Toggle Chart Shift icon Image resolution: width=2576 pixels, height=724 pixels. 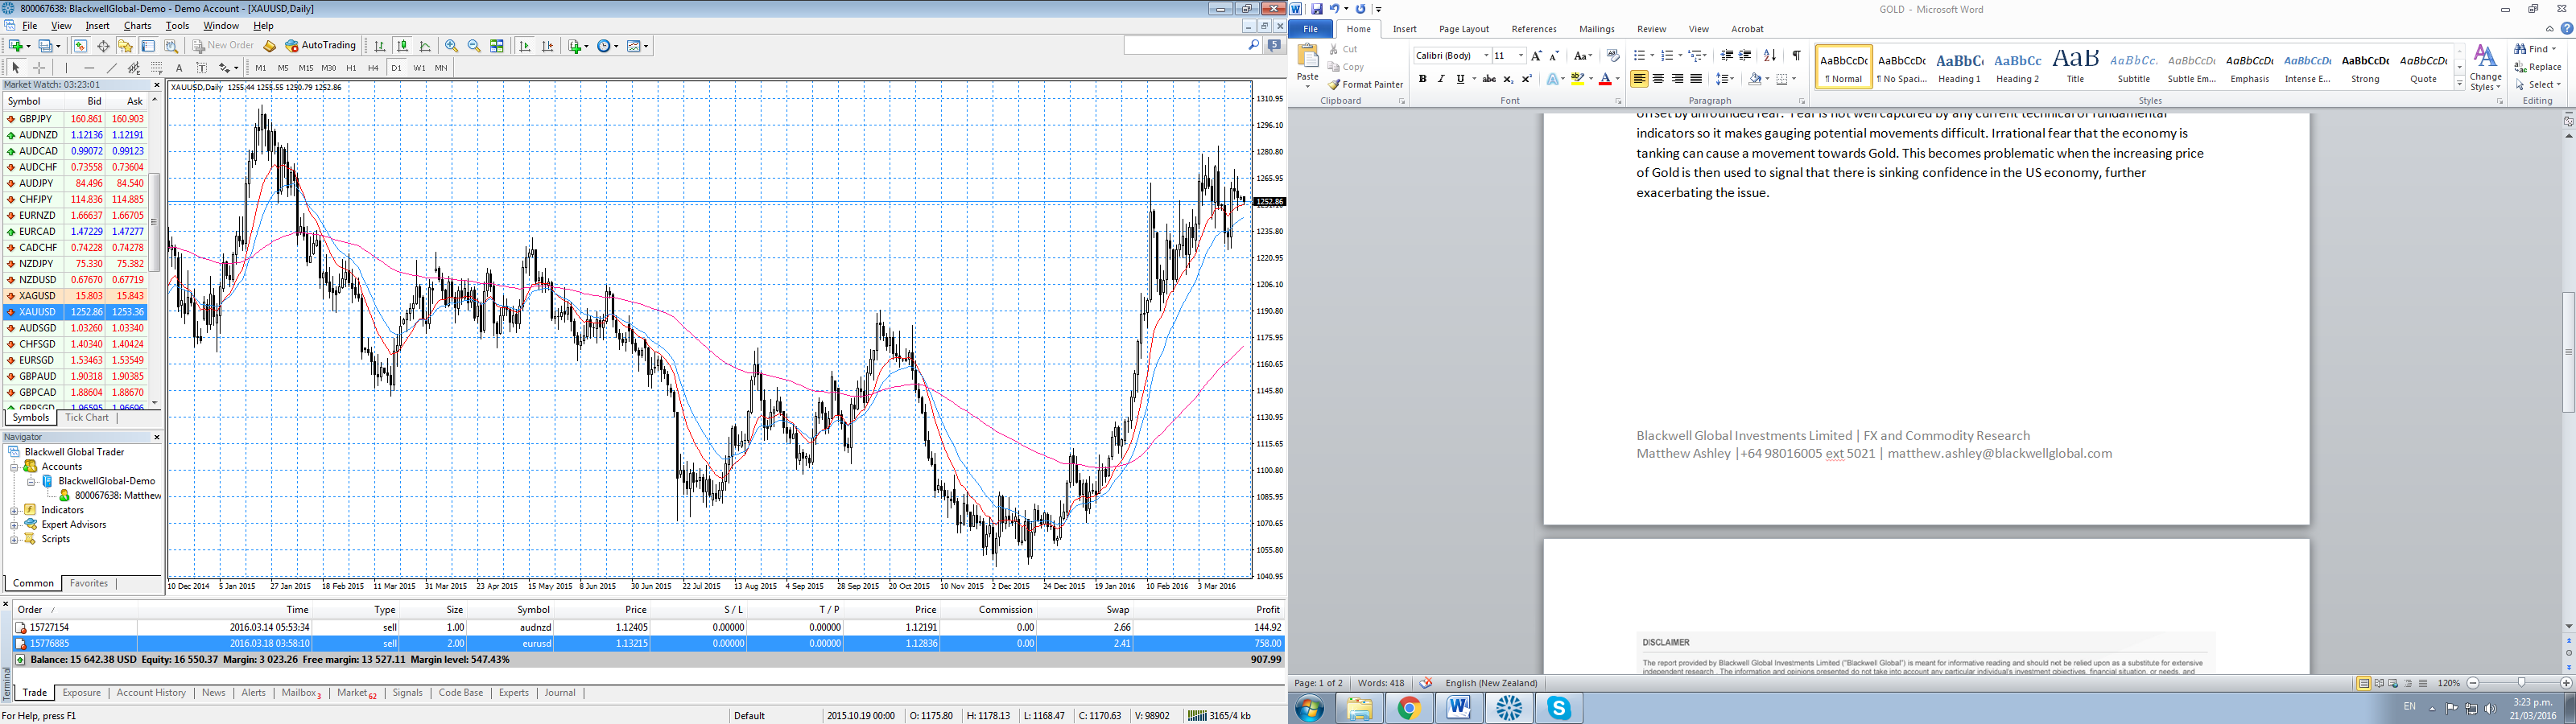(x=548, y=46)
